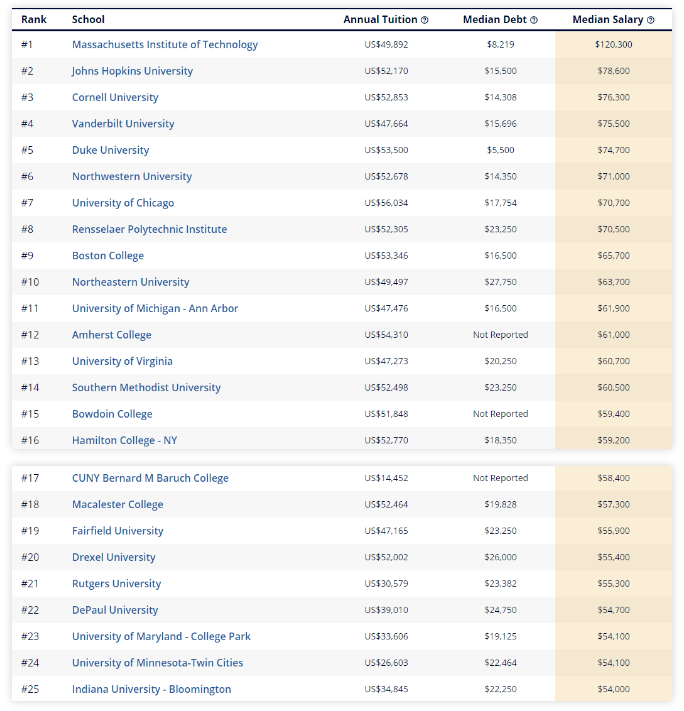Click the Median Debt column header
Viewport: 684px width, 711px height.
pos(494,19)
